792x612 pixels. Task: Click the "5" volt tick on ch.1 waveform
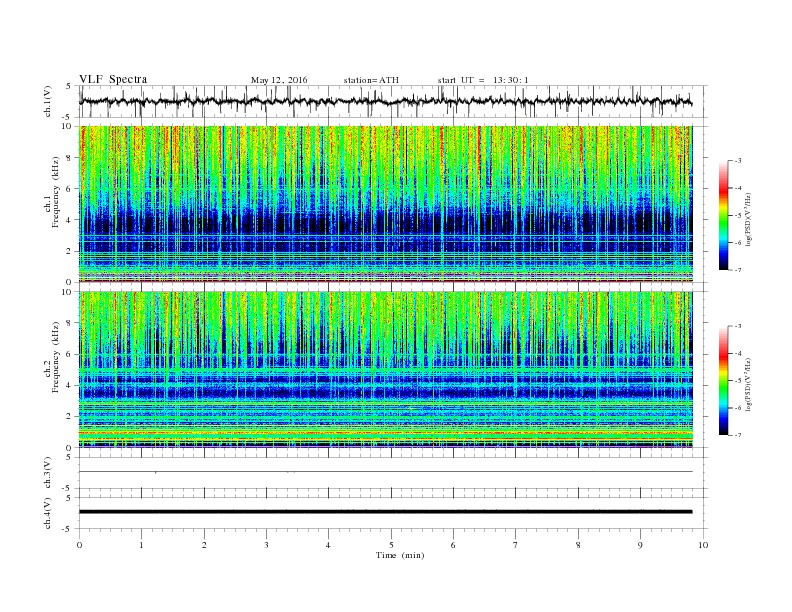coord(69,86)
